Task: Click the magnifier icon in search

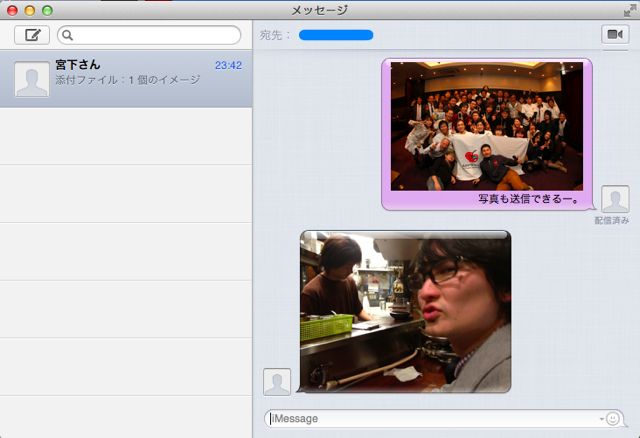Action: tap(68, 36)
